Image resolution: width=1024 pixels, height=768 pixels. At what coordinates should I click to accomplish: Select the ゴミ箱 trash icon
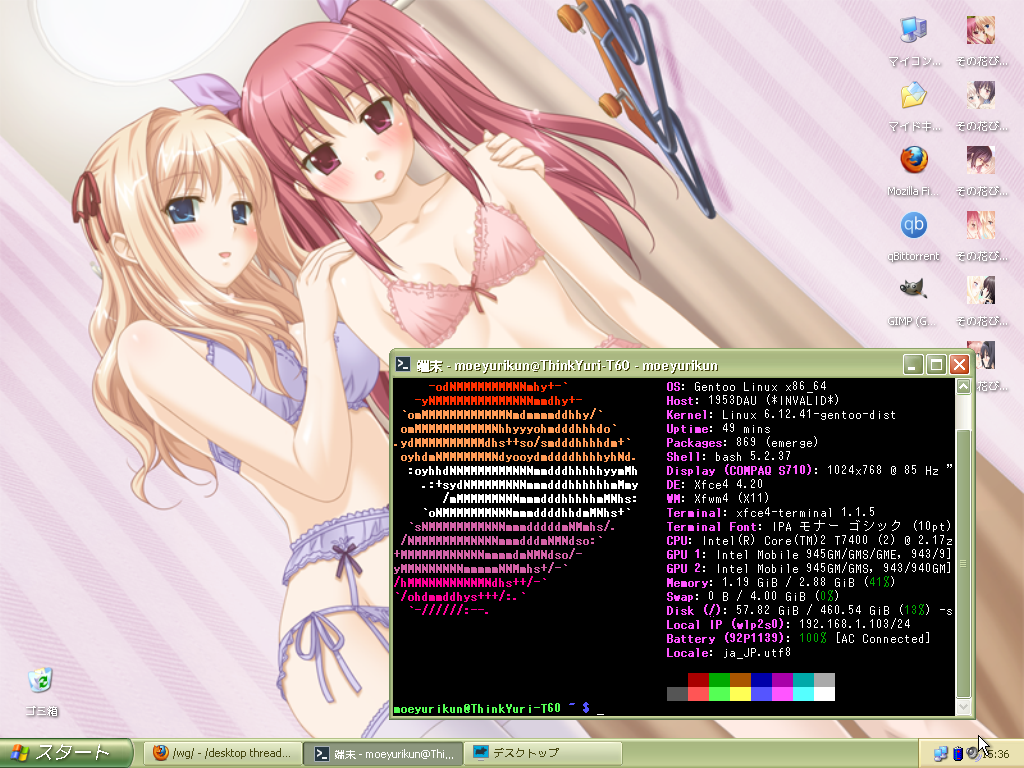coord(40,680)
